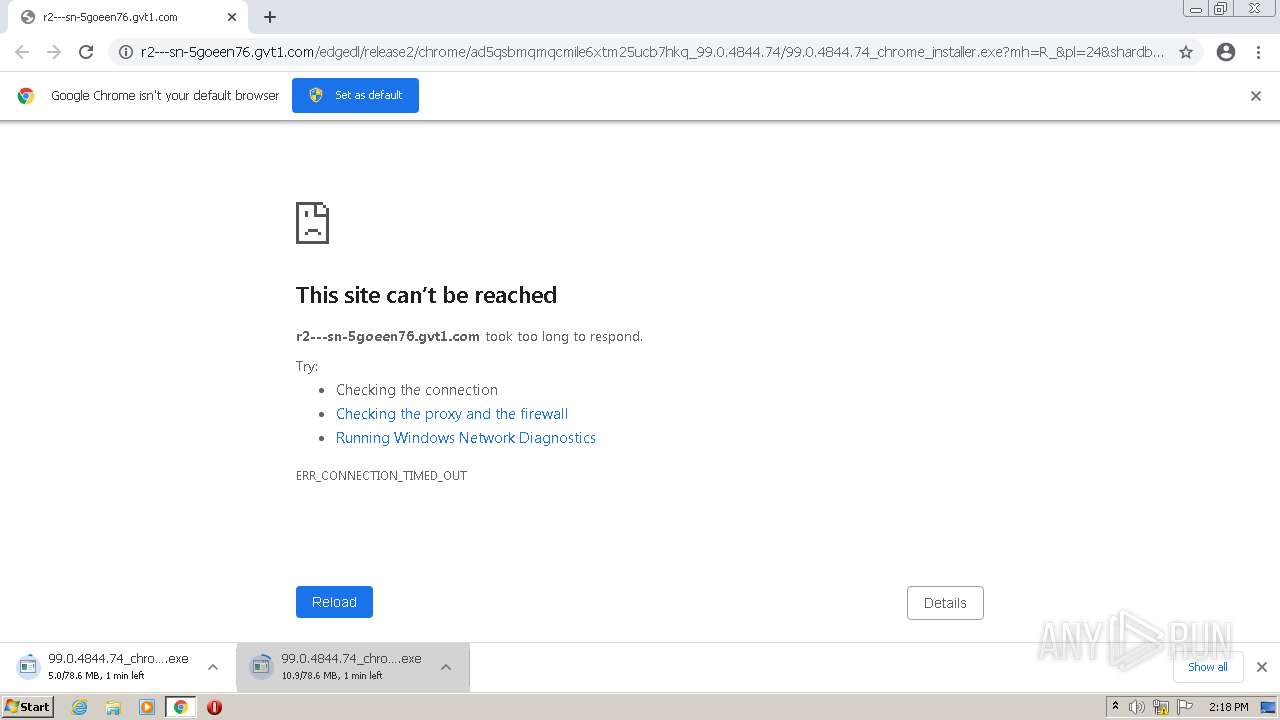The image size is (1280, 720).
Task: Open a new tab with plus button
Action: [270, 17]
